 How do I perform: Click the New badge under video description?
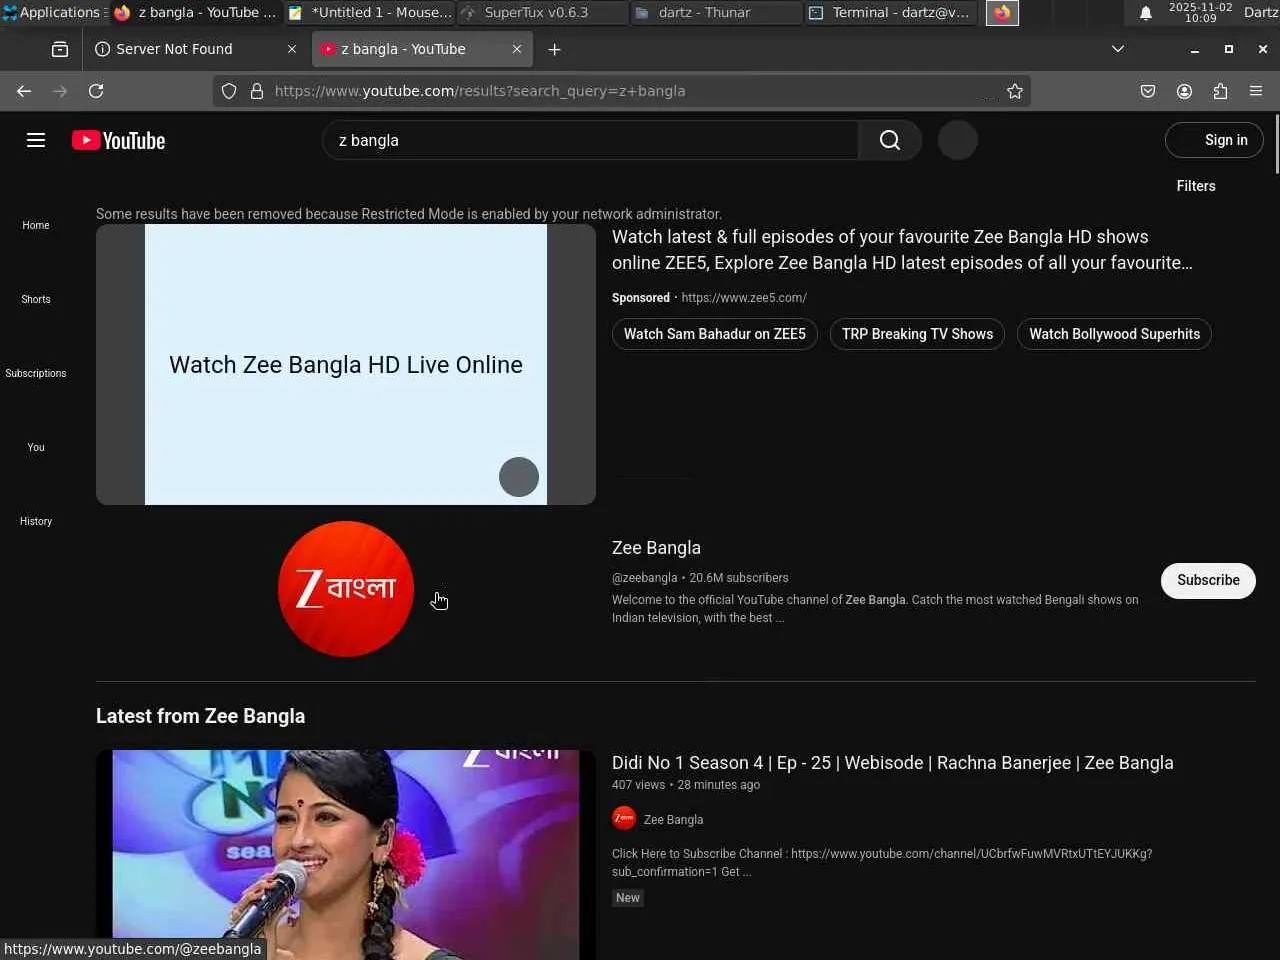628,898
